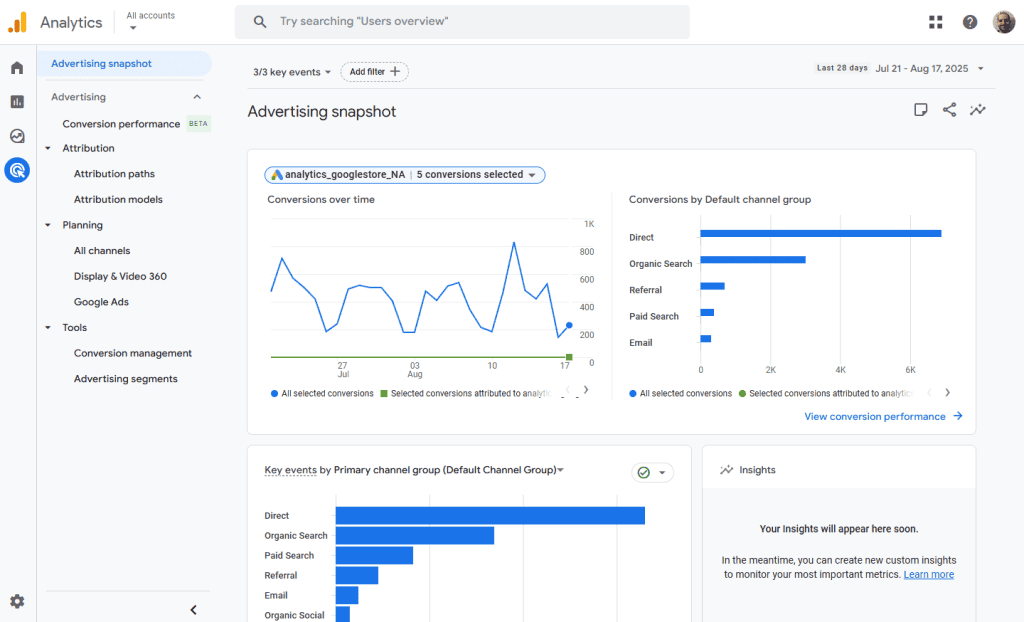This screenshot has height=622, width=1024.
Task: Click the share this report icon
Action: pyautogui.click(x=949, y=110)
